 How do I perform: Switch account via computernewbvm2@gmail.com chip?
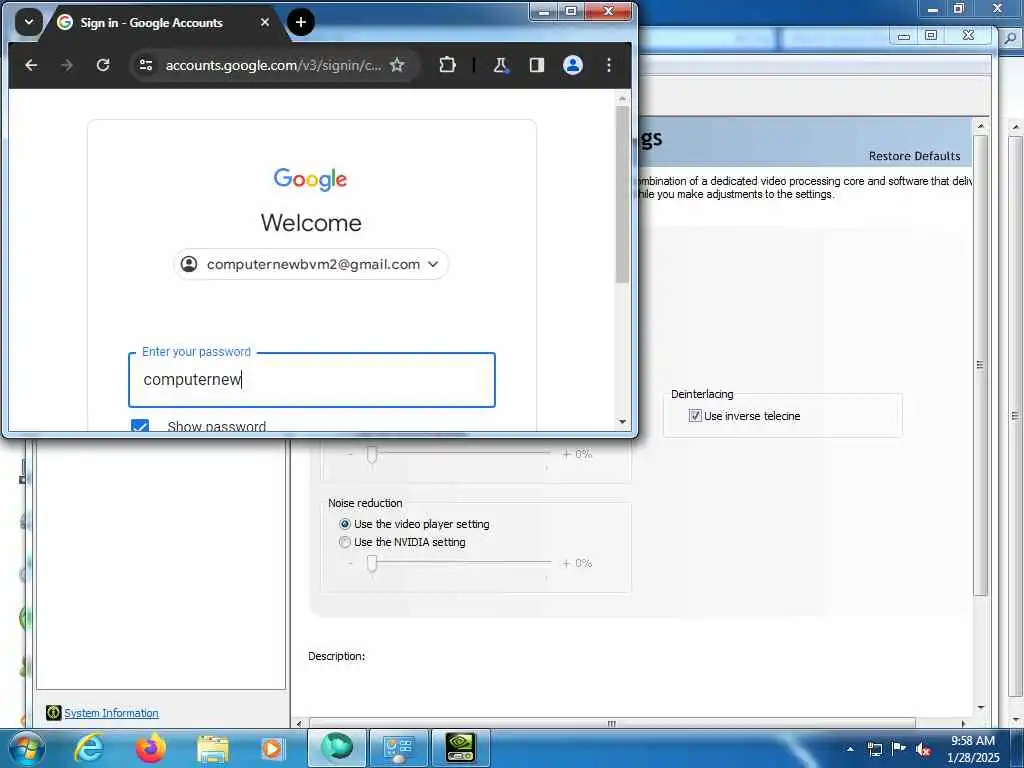tap(312, 264)
